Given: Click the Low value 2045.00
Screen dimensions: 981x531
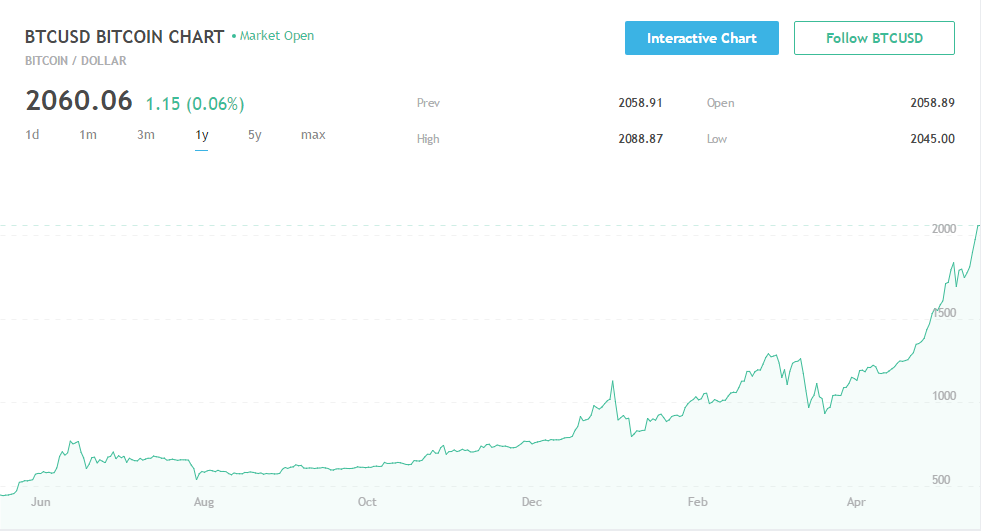Looking at the screenshot, I should 932,139.
